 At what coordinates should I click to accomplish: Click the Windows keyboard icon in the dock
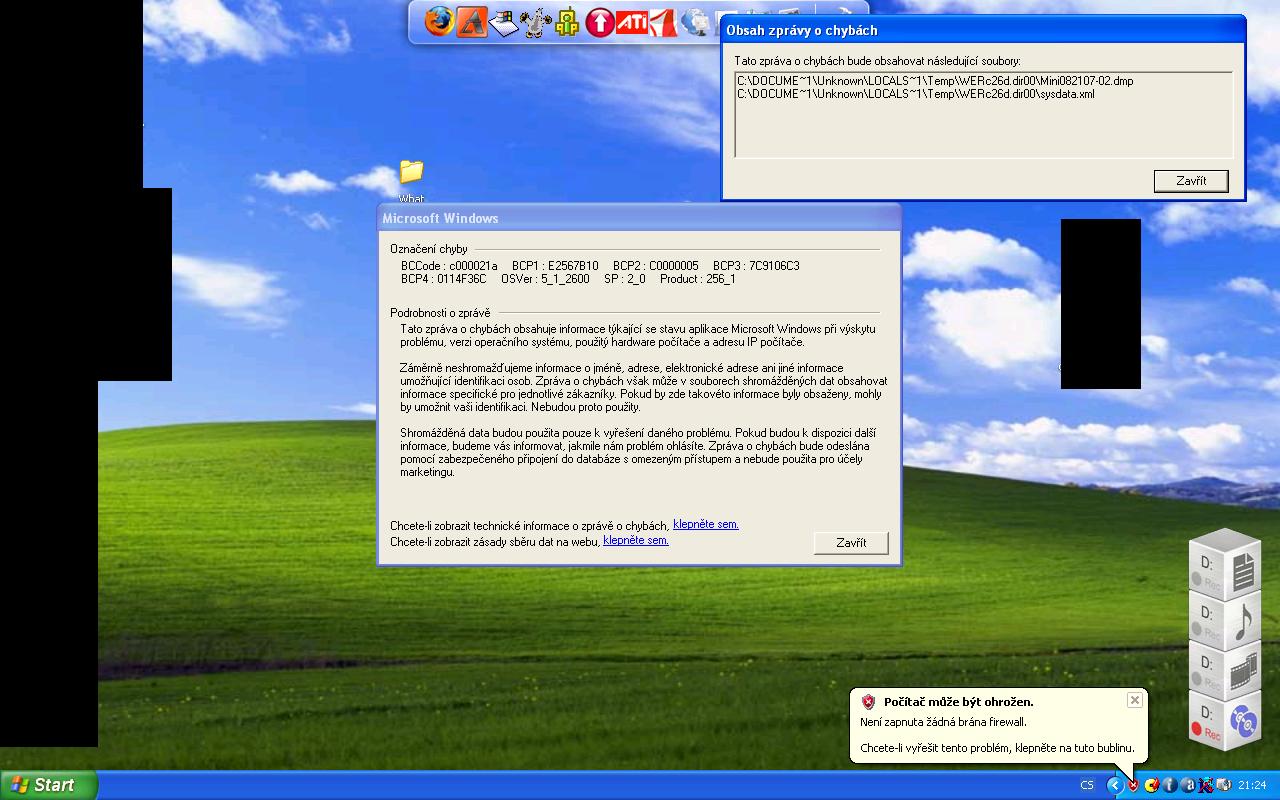click(503, 22)
